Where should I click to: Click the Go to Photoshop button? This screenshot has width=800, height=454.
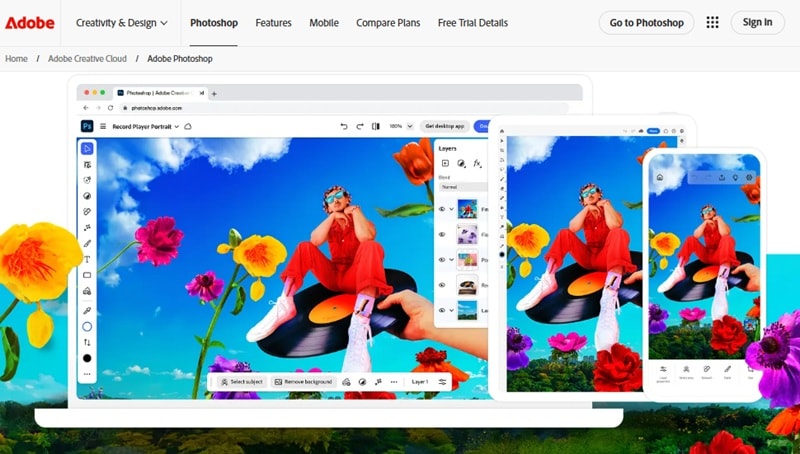(x=646, y=23)
